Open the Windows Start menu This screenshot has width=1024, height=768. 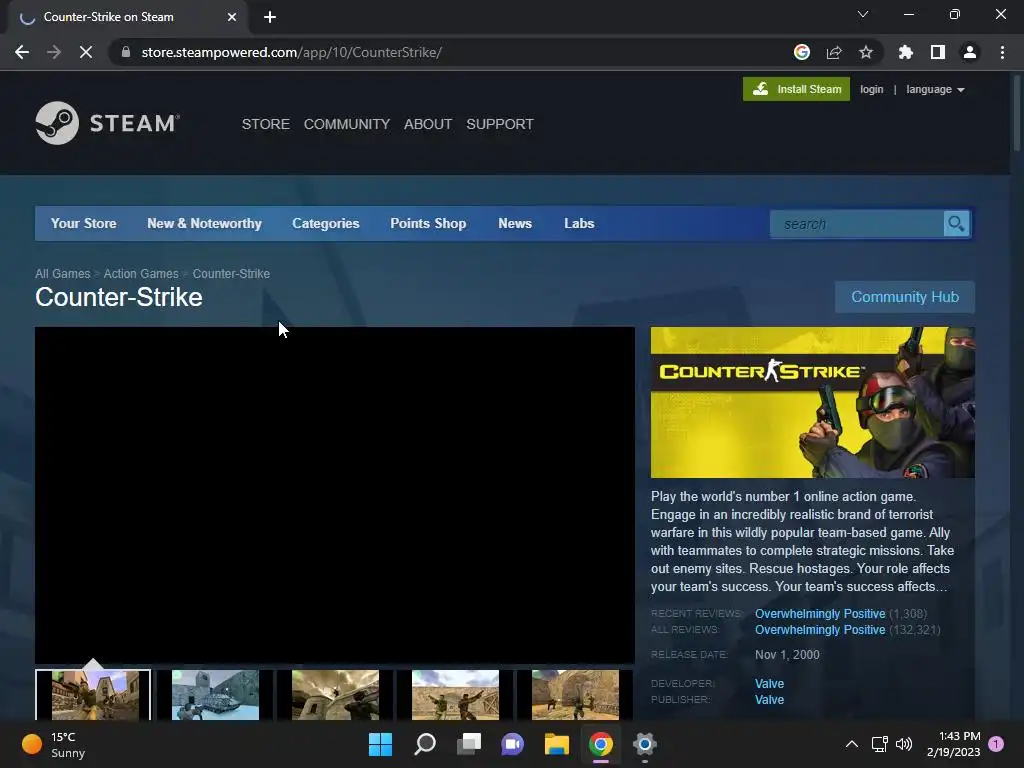tap(380, 744)
